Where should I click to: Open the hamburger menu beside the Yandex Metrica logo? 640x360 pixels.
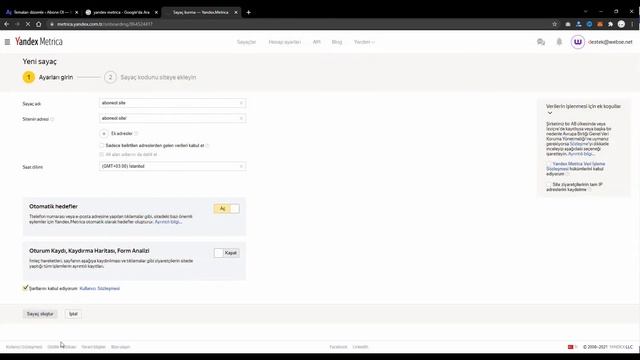[7, 42]
